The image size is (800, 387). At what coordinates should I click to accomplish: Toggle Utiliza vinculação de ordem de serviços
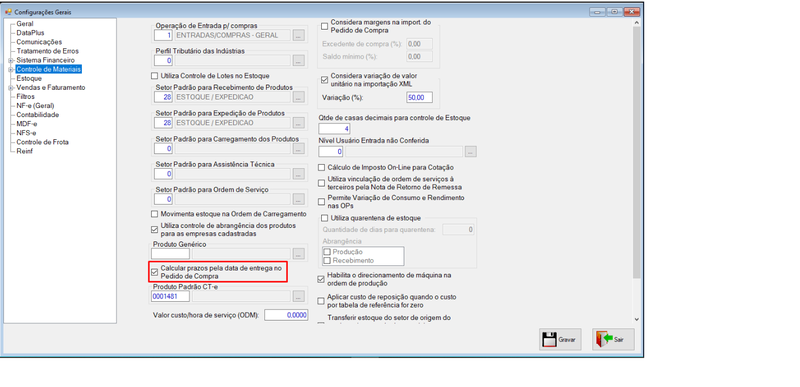point(321,183)
